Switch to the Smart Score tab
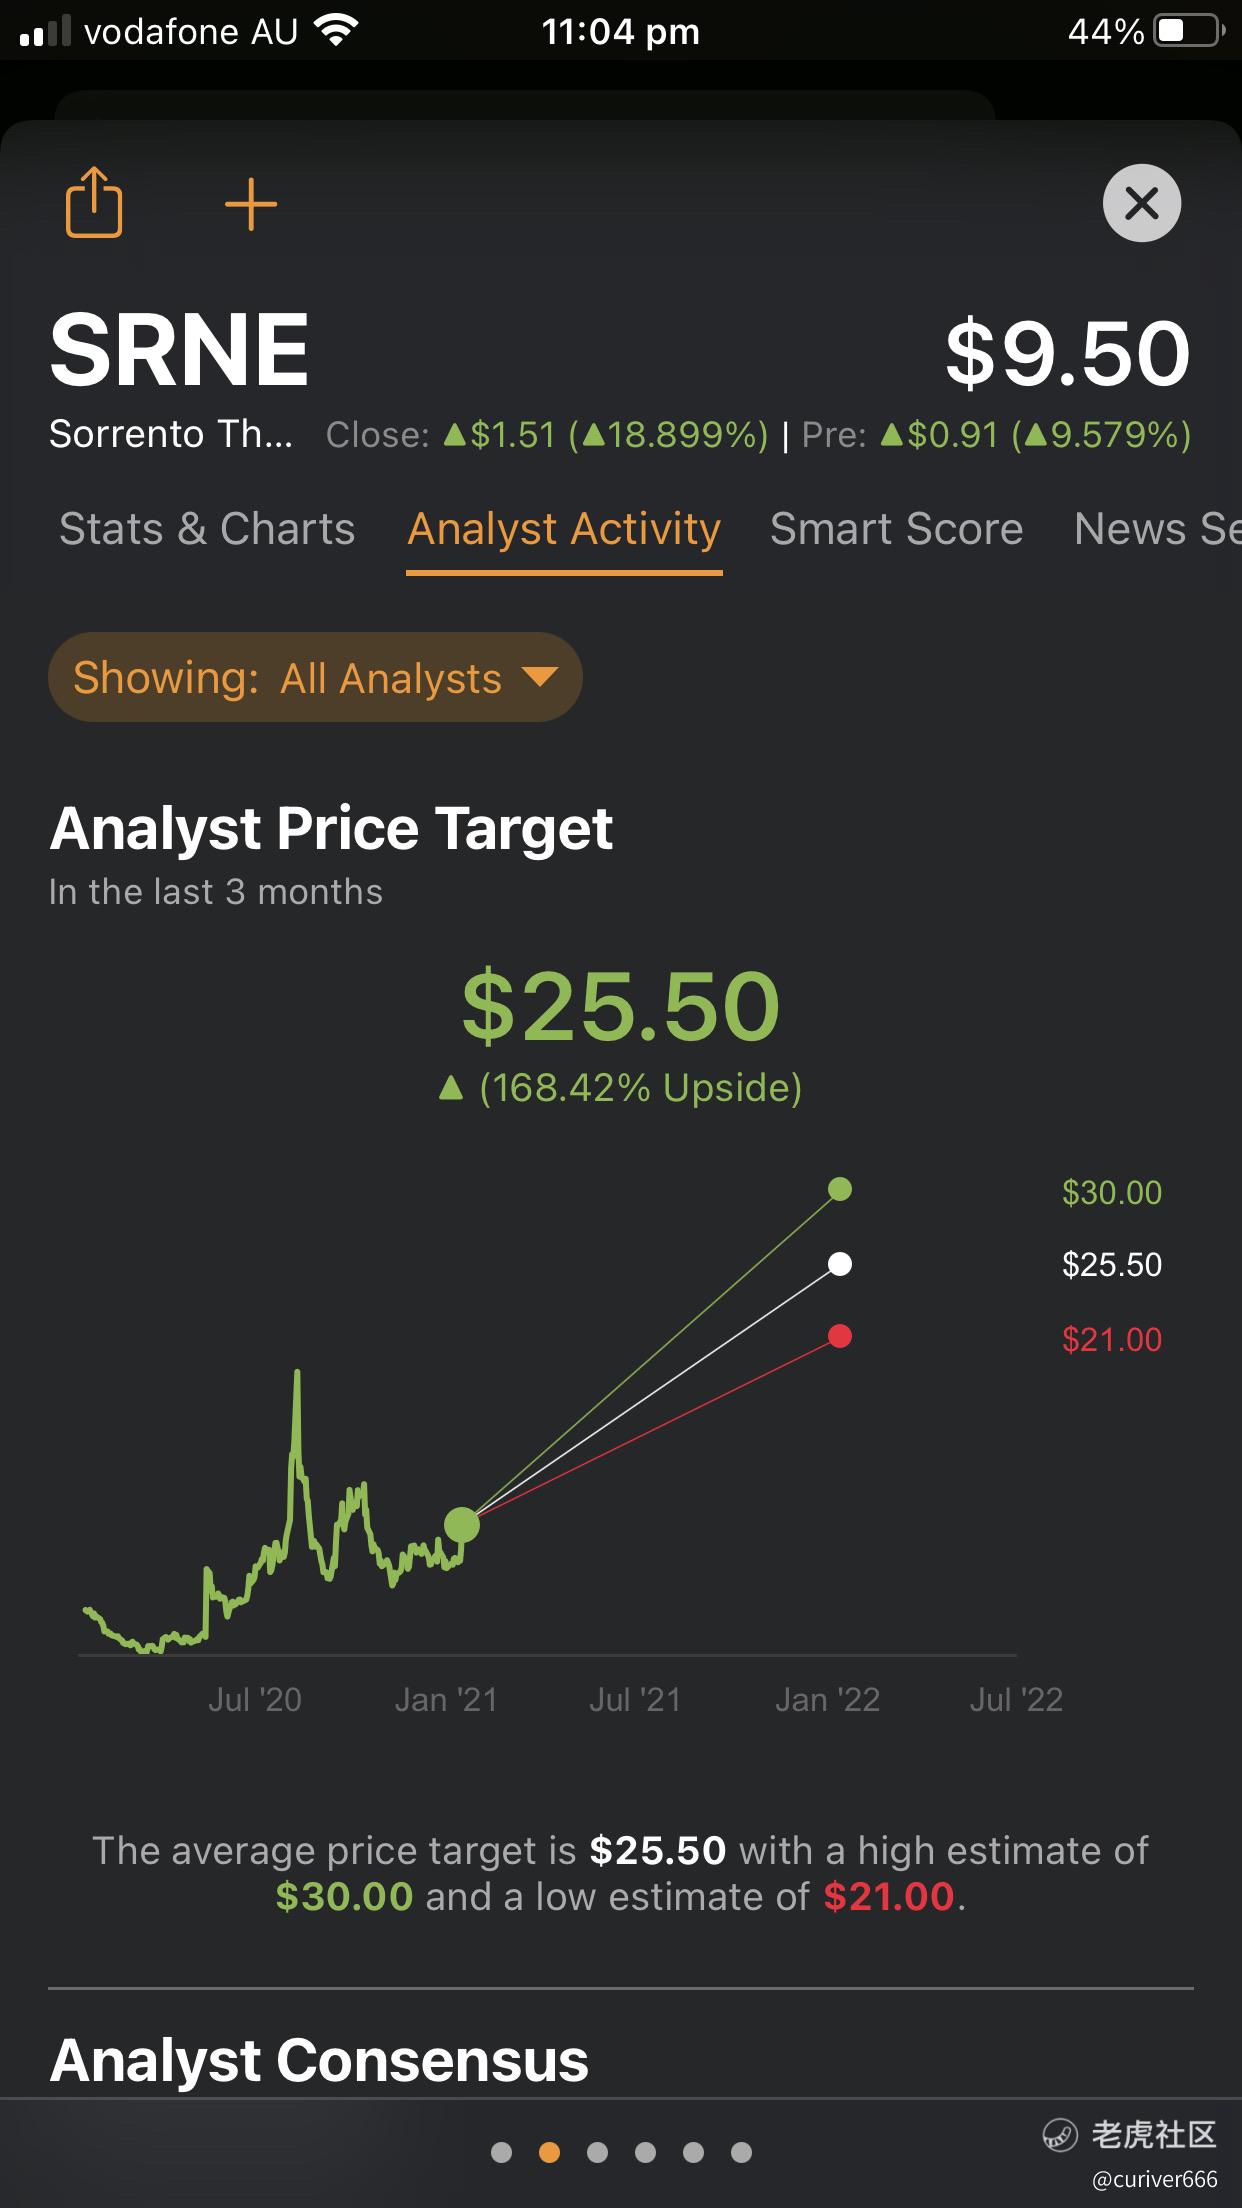 tap(896, 529)
